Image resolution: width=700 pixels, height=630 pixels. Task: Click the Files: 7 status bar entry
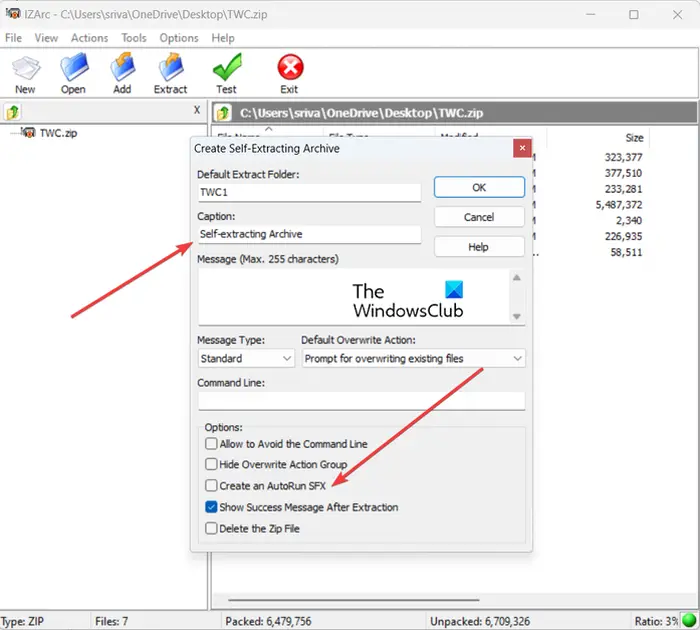[x=112, y=622]
